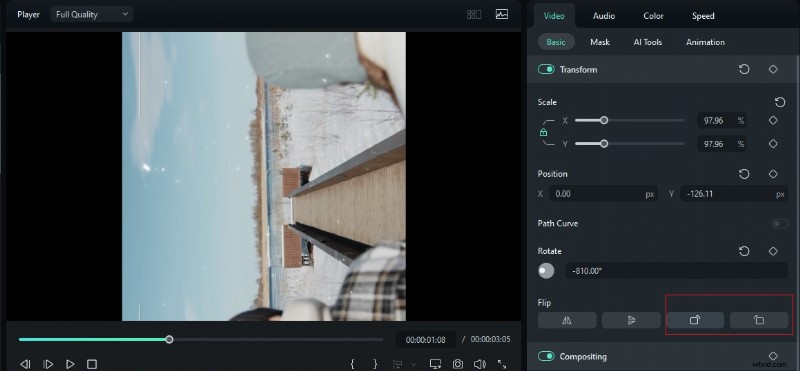Image resolution: width=800 pixels, height=371 pixels.
Task: Switch to the Color tab
Action: [653, 16]
